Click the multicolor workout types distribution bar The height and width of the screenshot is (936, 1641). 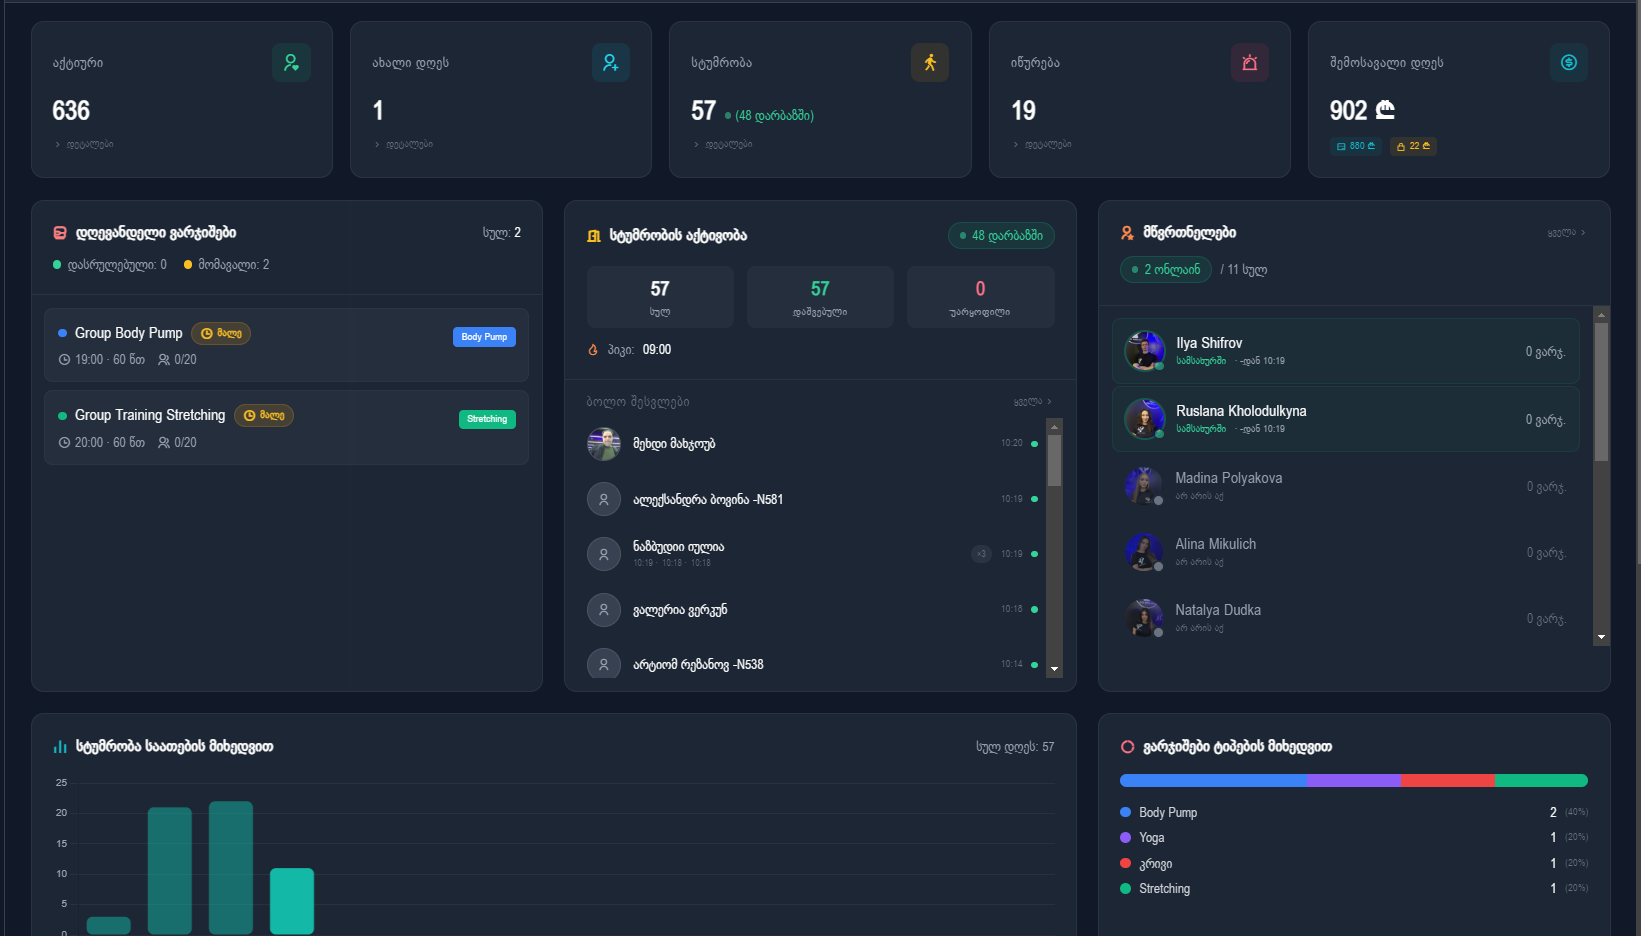click(1353, 780)
